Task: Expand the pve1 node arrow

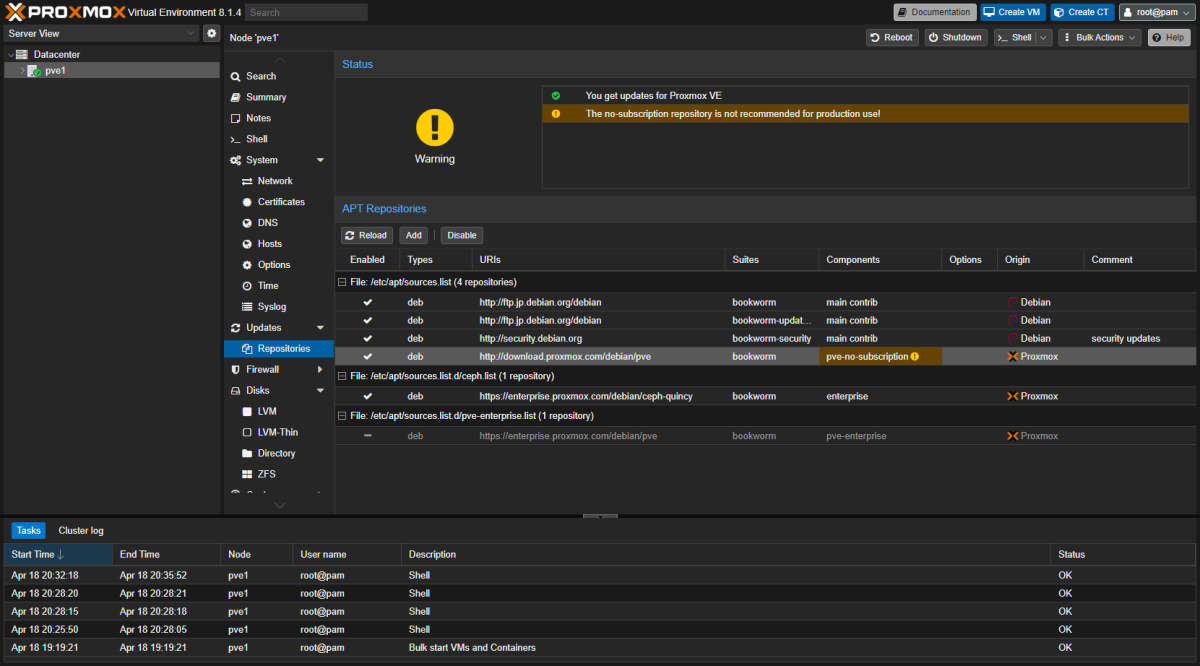Action: coord(22,71)
